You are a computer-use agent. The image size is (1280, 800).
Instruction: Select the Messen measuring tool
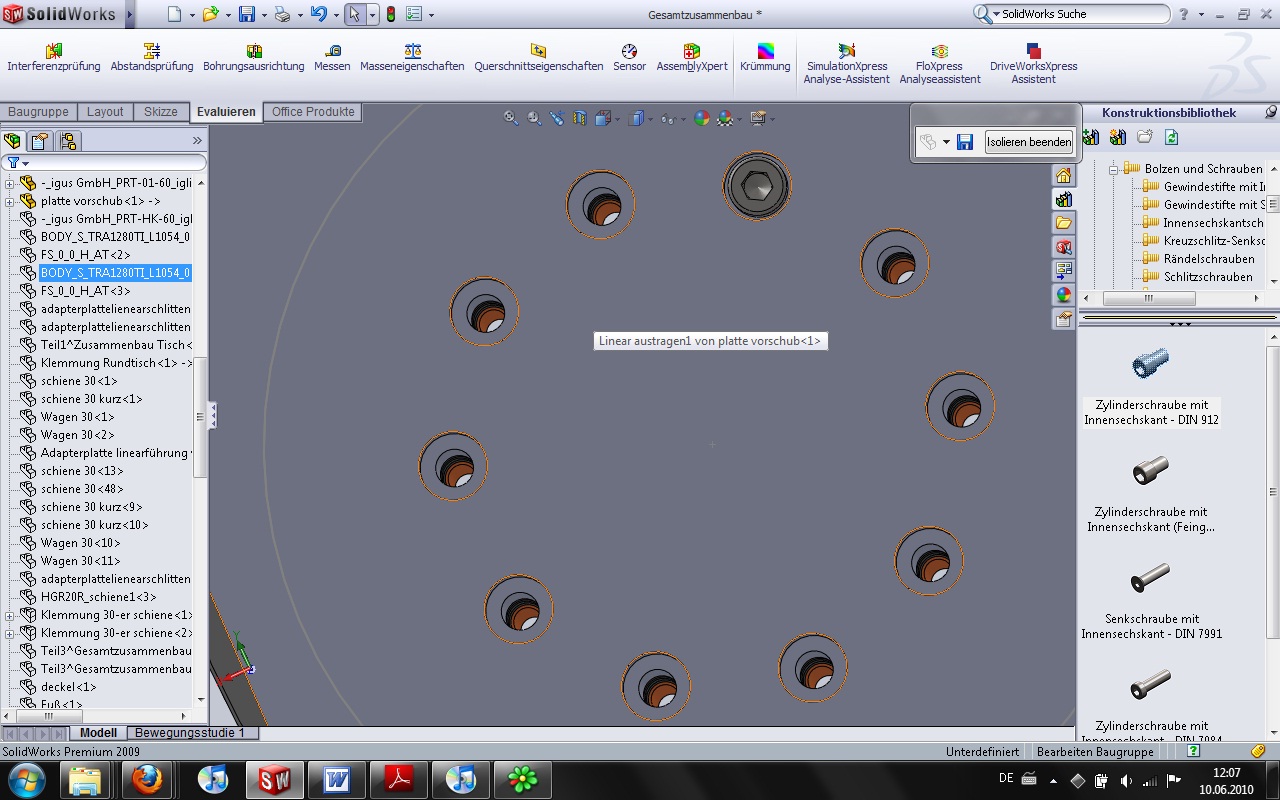[332, 57]
